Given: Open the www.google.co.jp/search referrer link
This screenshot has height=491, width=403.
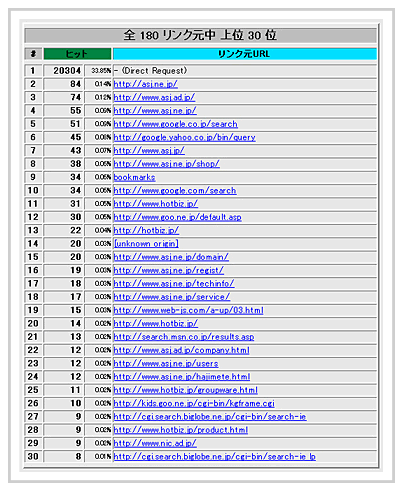Looking at the screenshot, I should point(175,124).
